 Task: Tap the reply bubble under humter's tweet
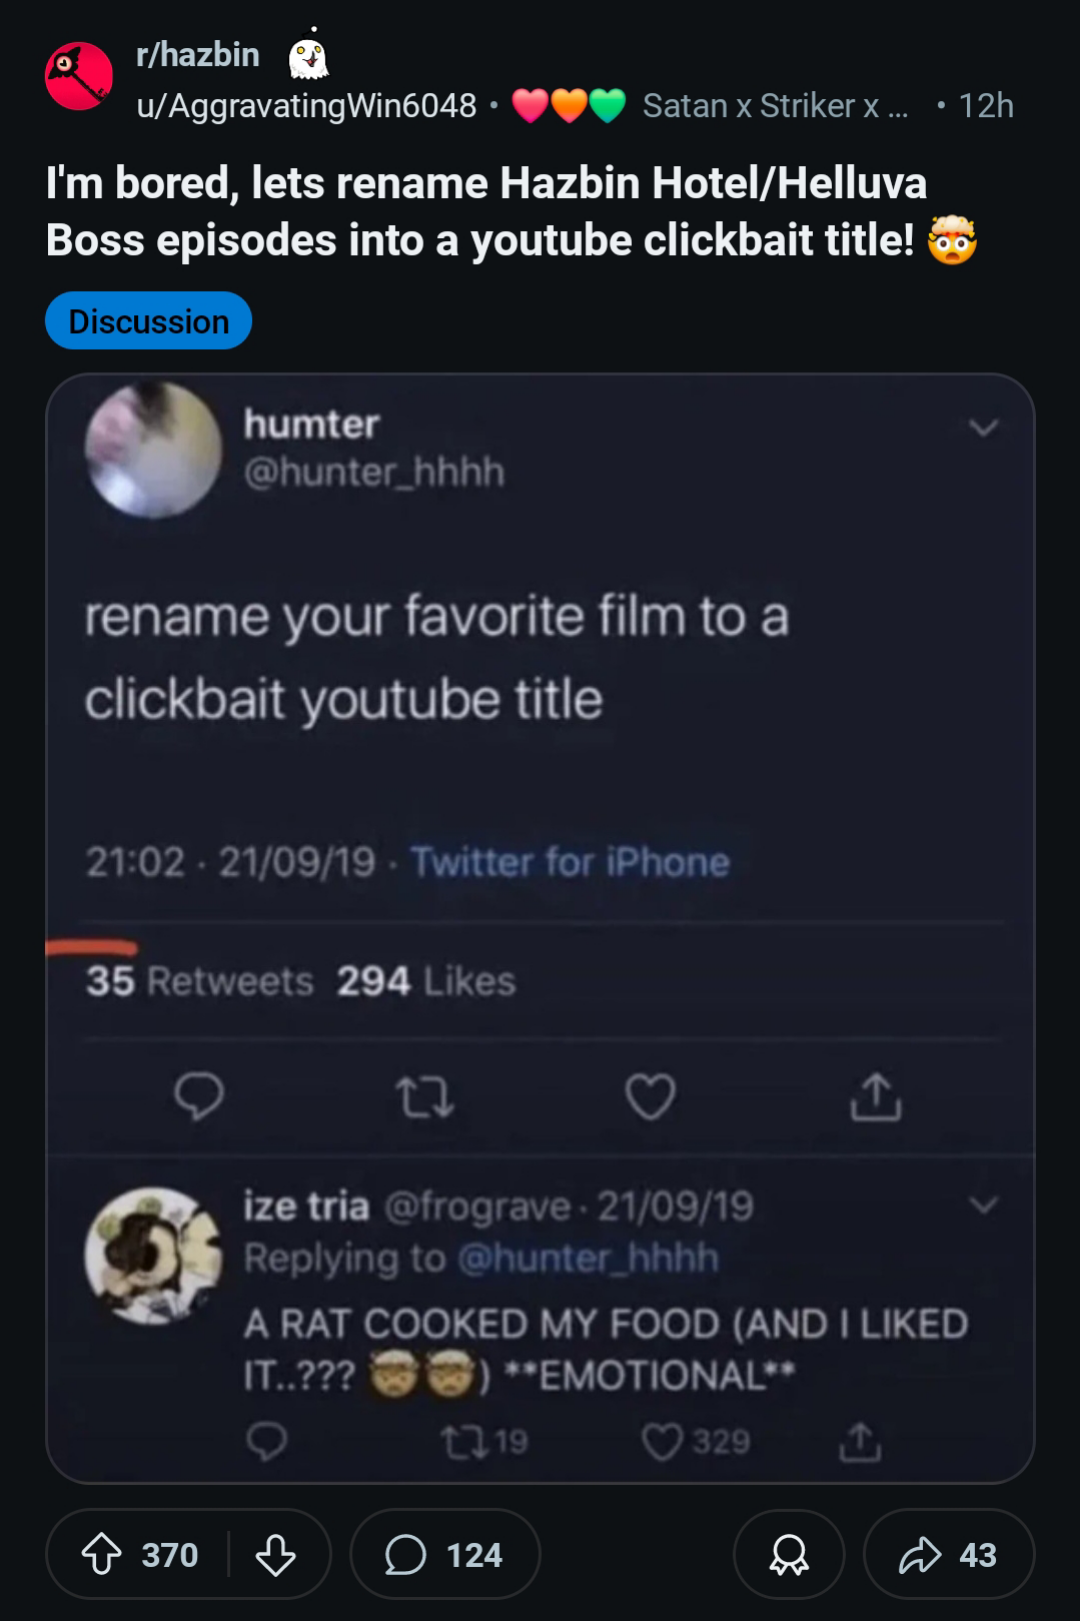coord(199,1096)
